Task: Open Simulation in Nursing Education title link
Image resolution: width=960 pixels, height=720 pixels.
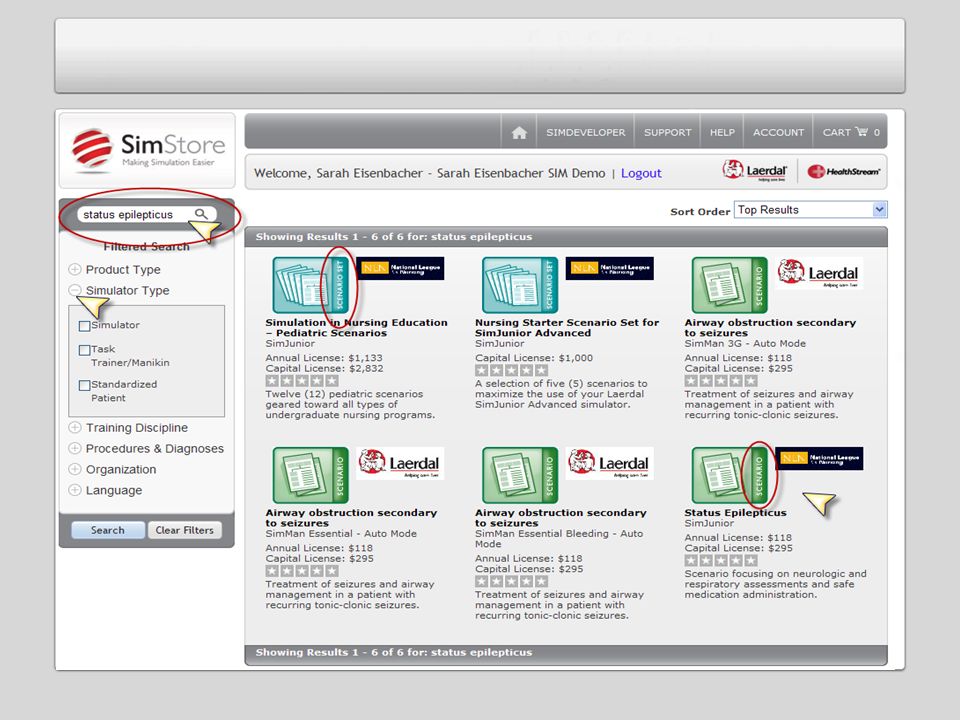Action: tap(356, 328)
